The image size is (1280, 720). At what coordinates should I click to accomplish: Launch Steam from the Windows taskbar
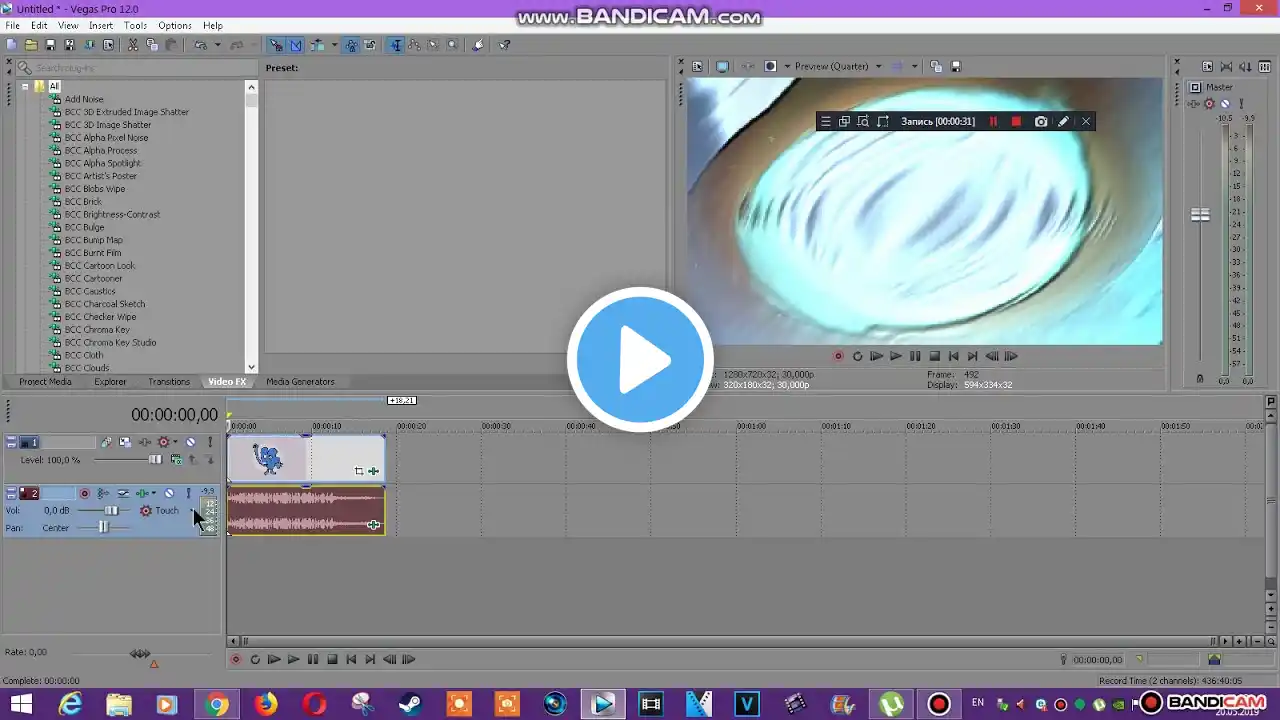click(410, 705)
